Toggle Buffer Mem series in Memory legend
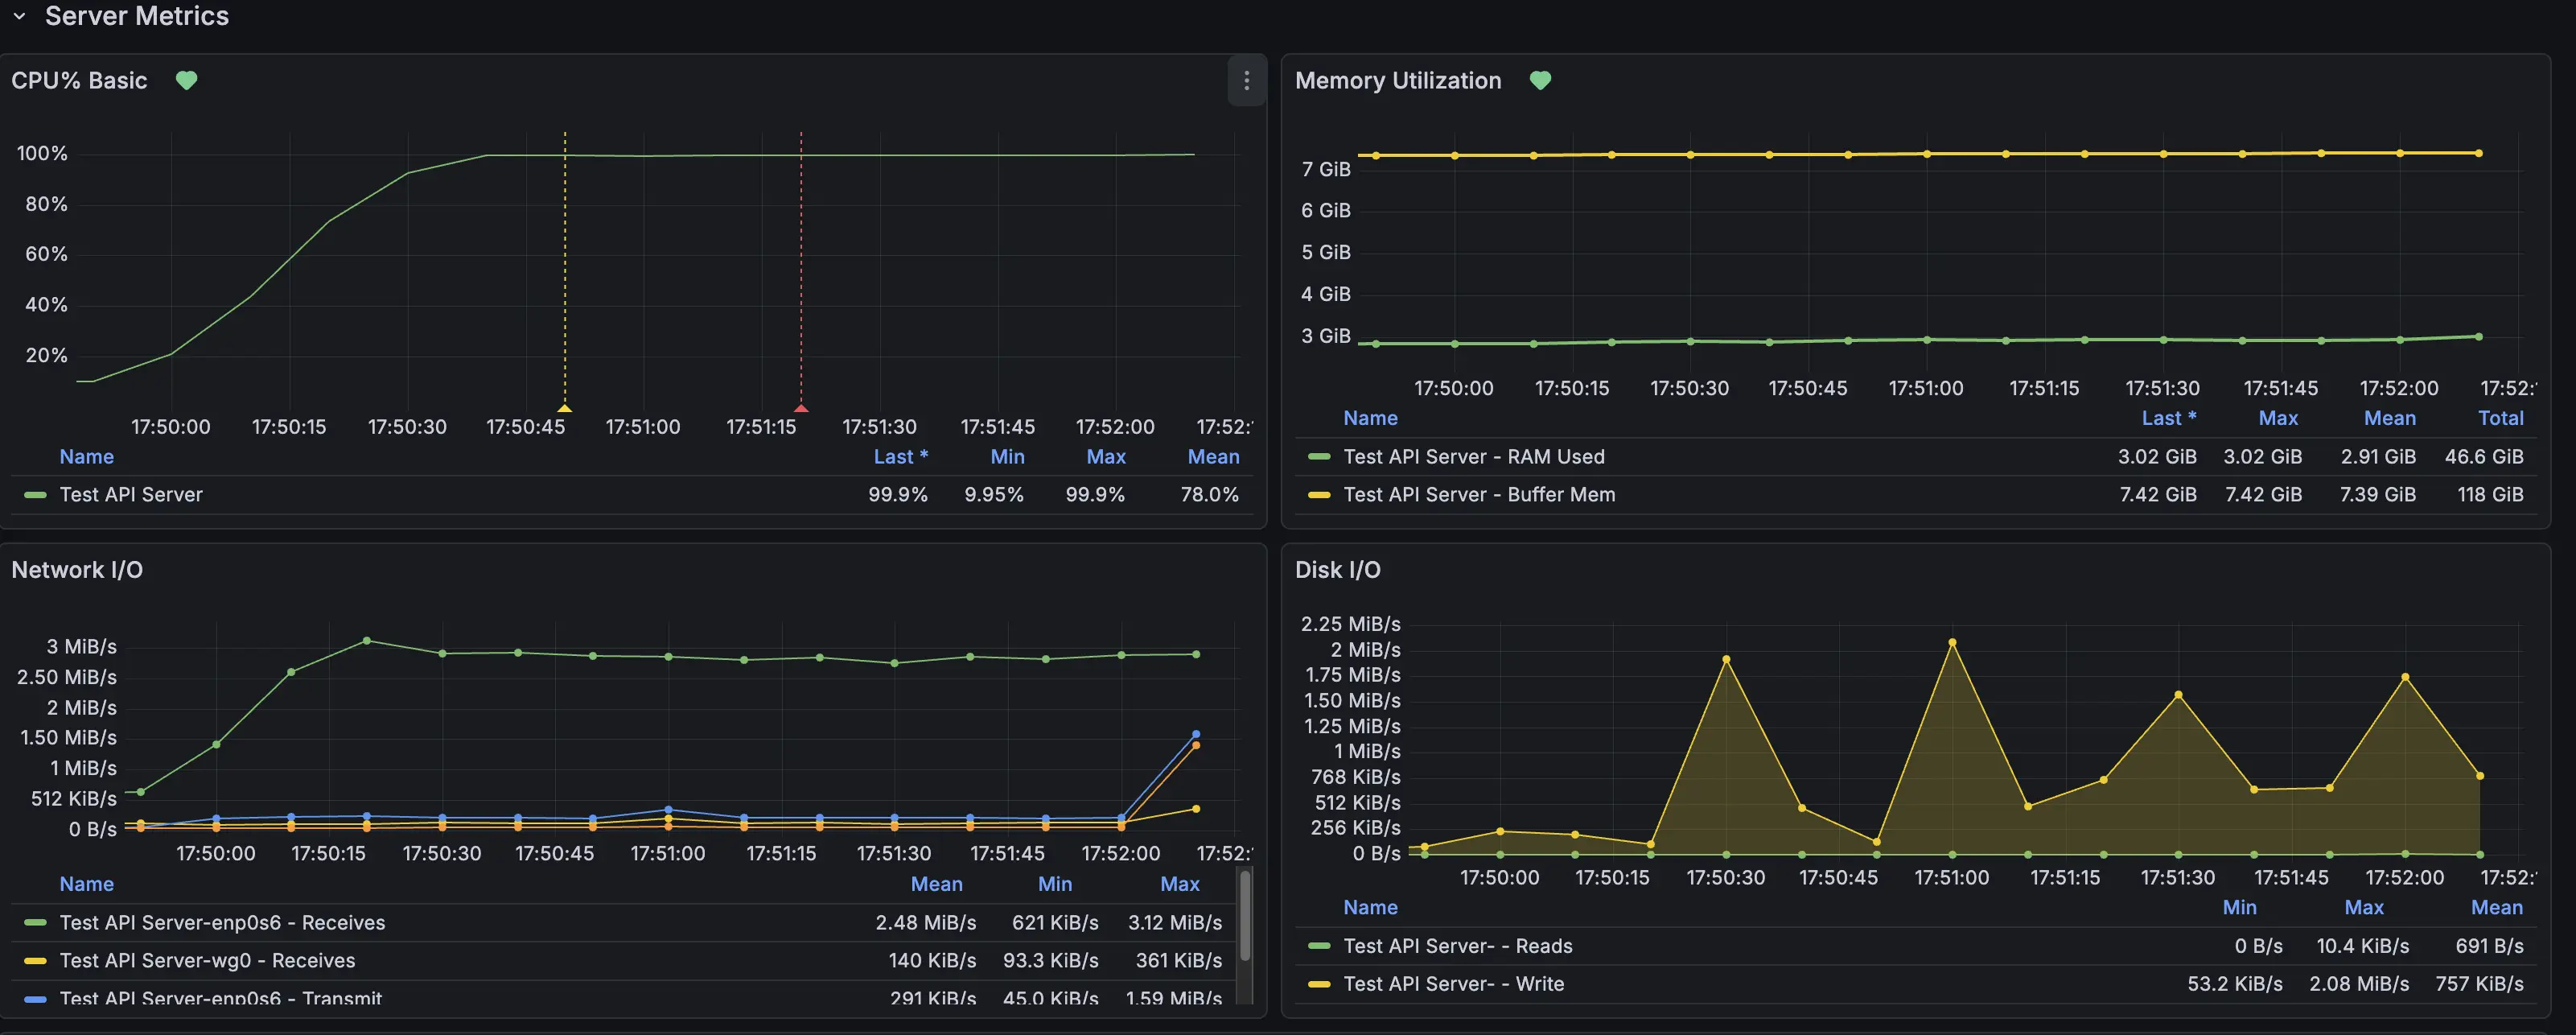This screenshot has height=1035, width=2576. [x=1478, y=495]
